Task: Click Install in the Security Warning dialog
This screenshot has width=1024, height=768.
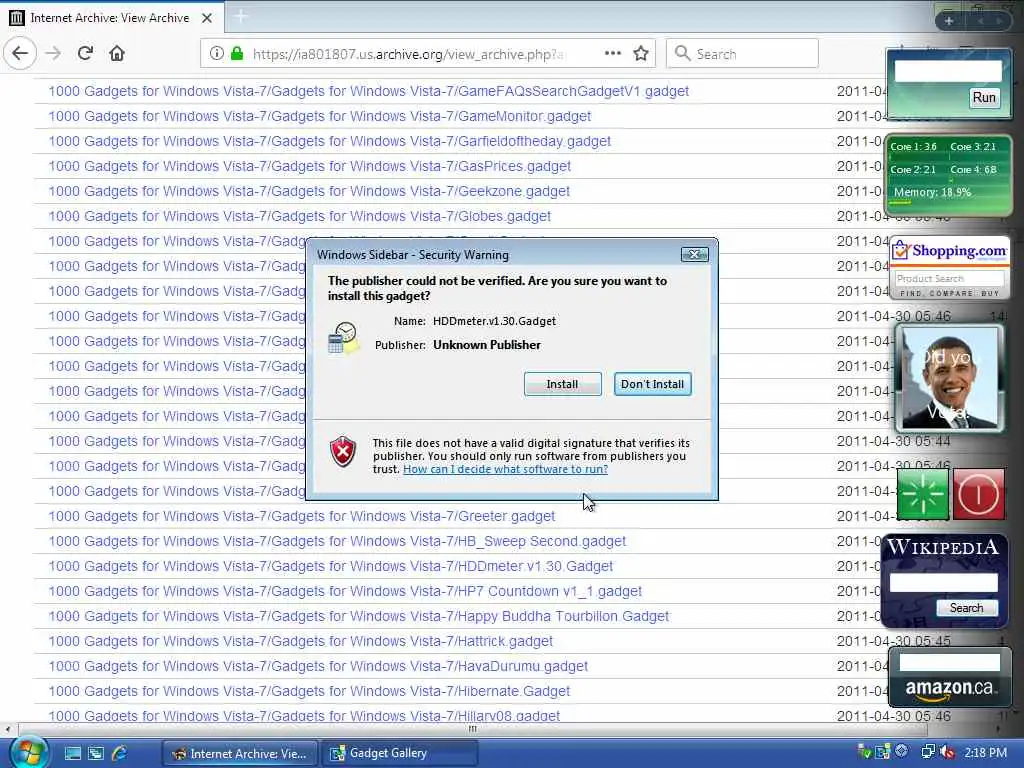Action: tap(562, 384)
